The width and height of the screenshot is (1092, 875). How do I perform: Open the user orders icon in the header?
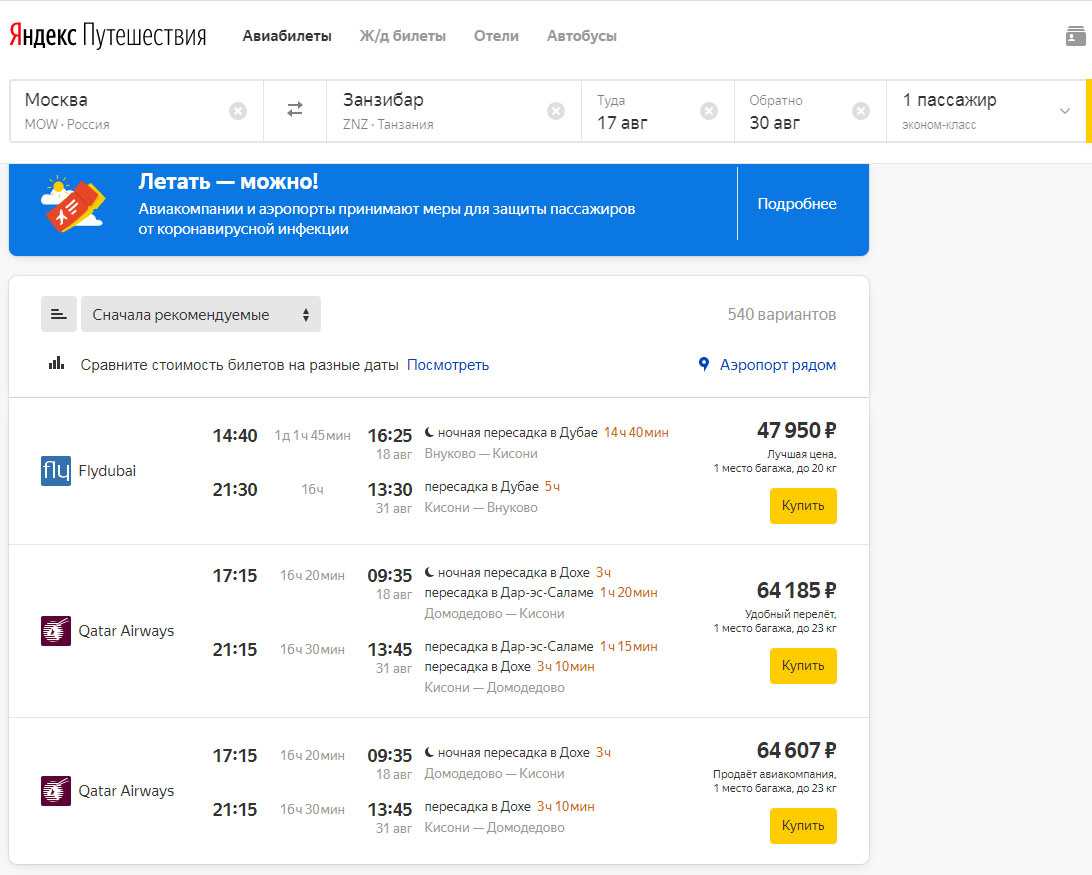point(1075,36)
